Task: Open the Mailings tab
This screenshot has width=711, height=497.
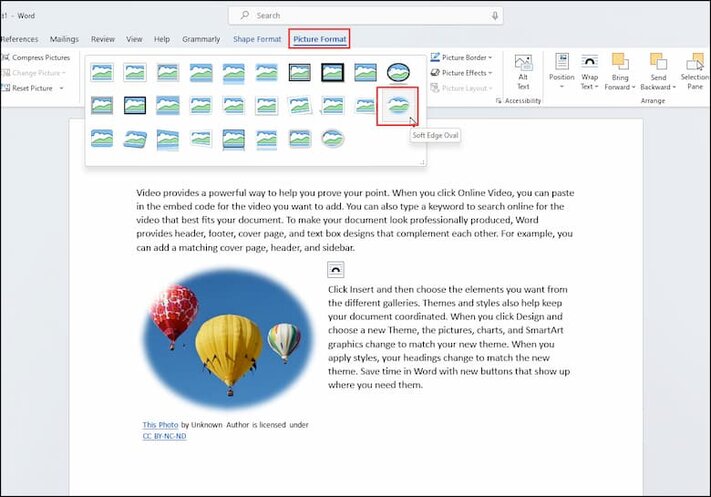Action: (64, 39)
